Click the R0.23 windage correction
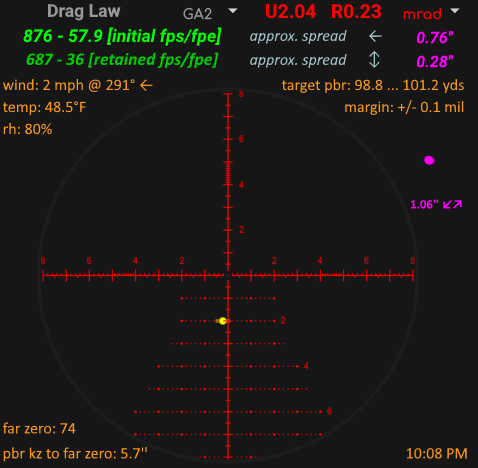Screen dimensions: 478x468 click(356, 12)
